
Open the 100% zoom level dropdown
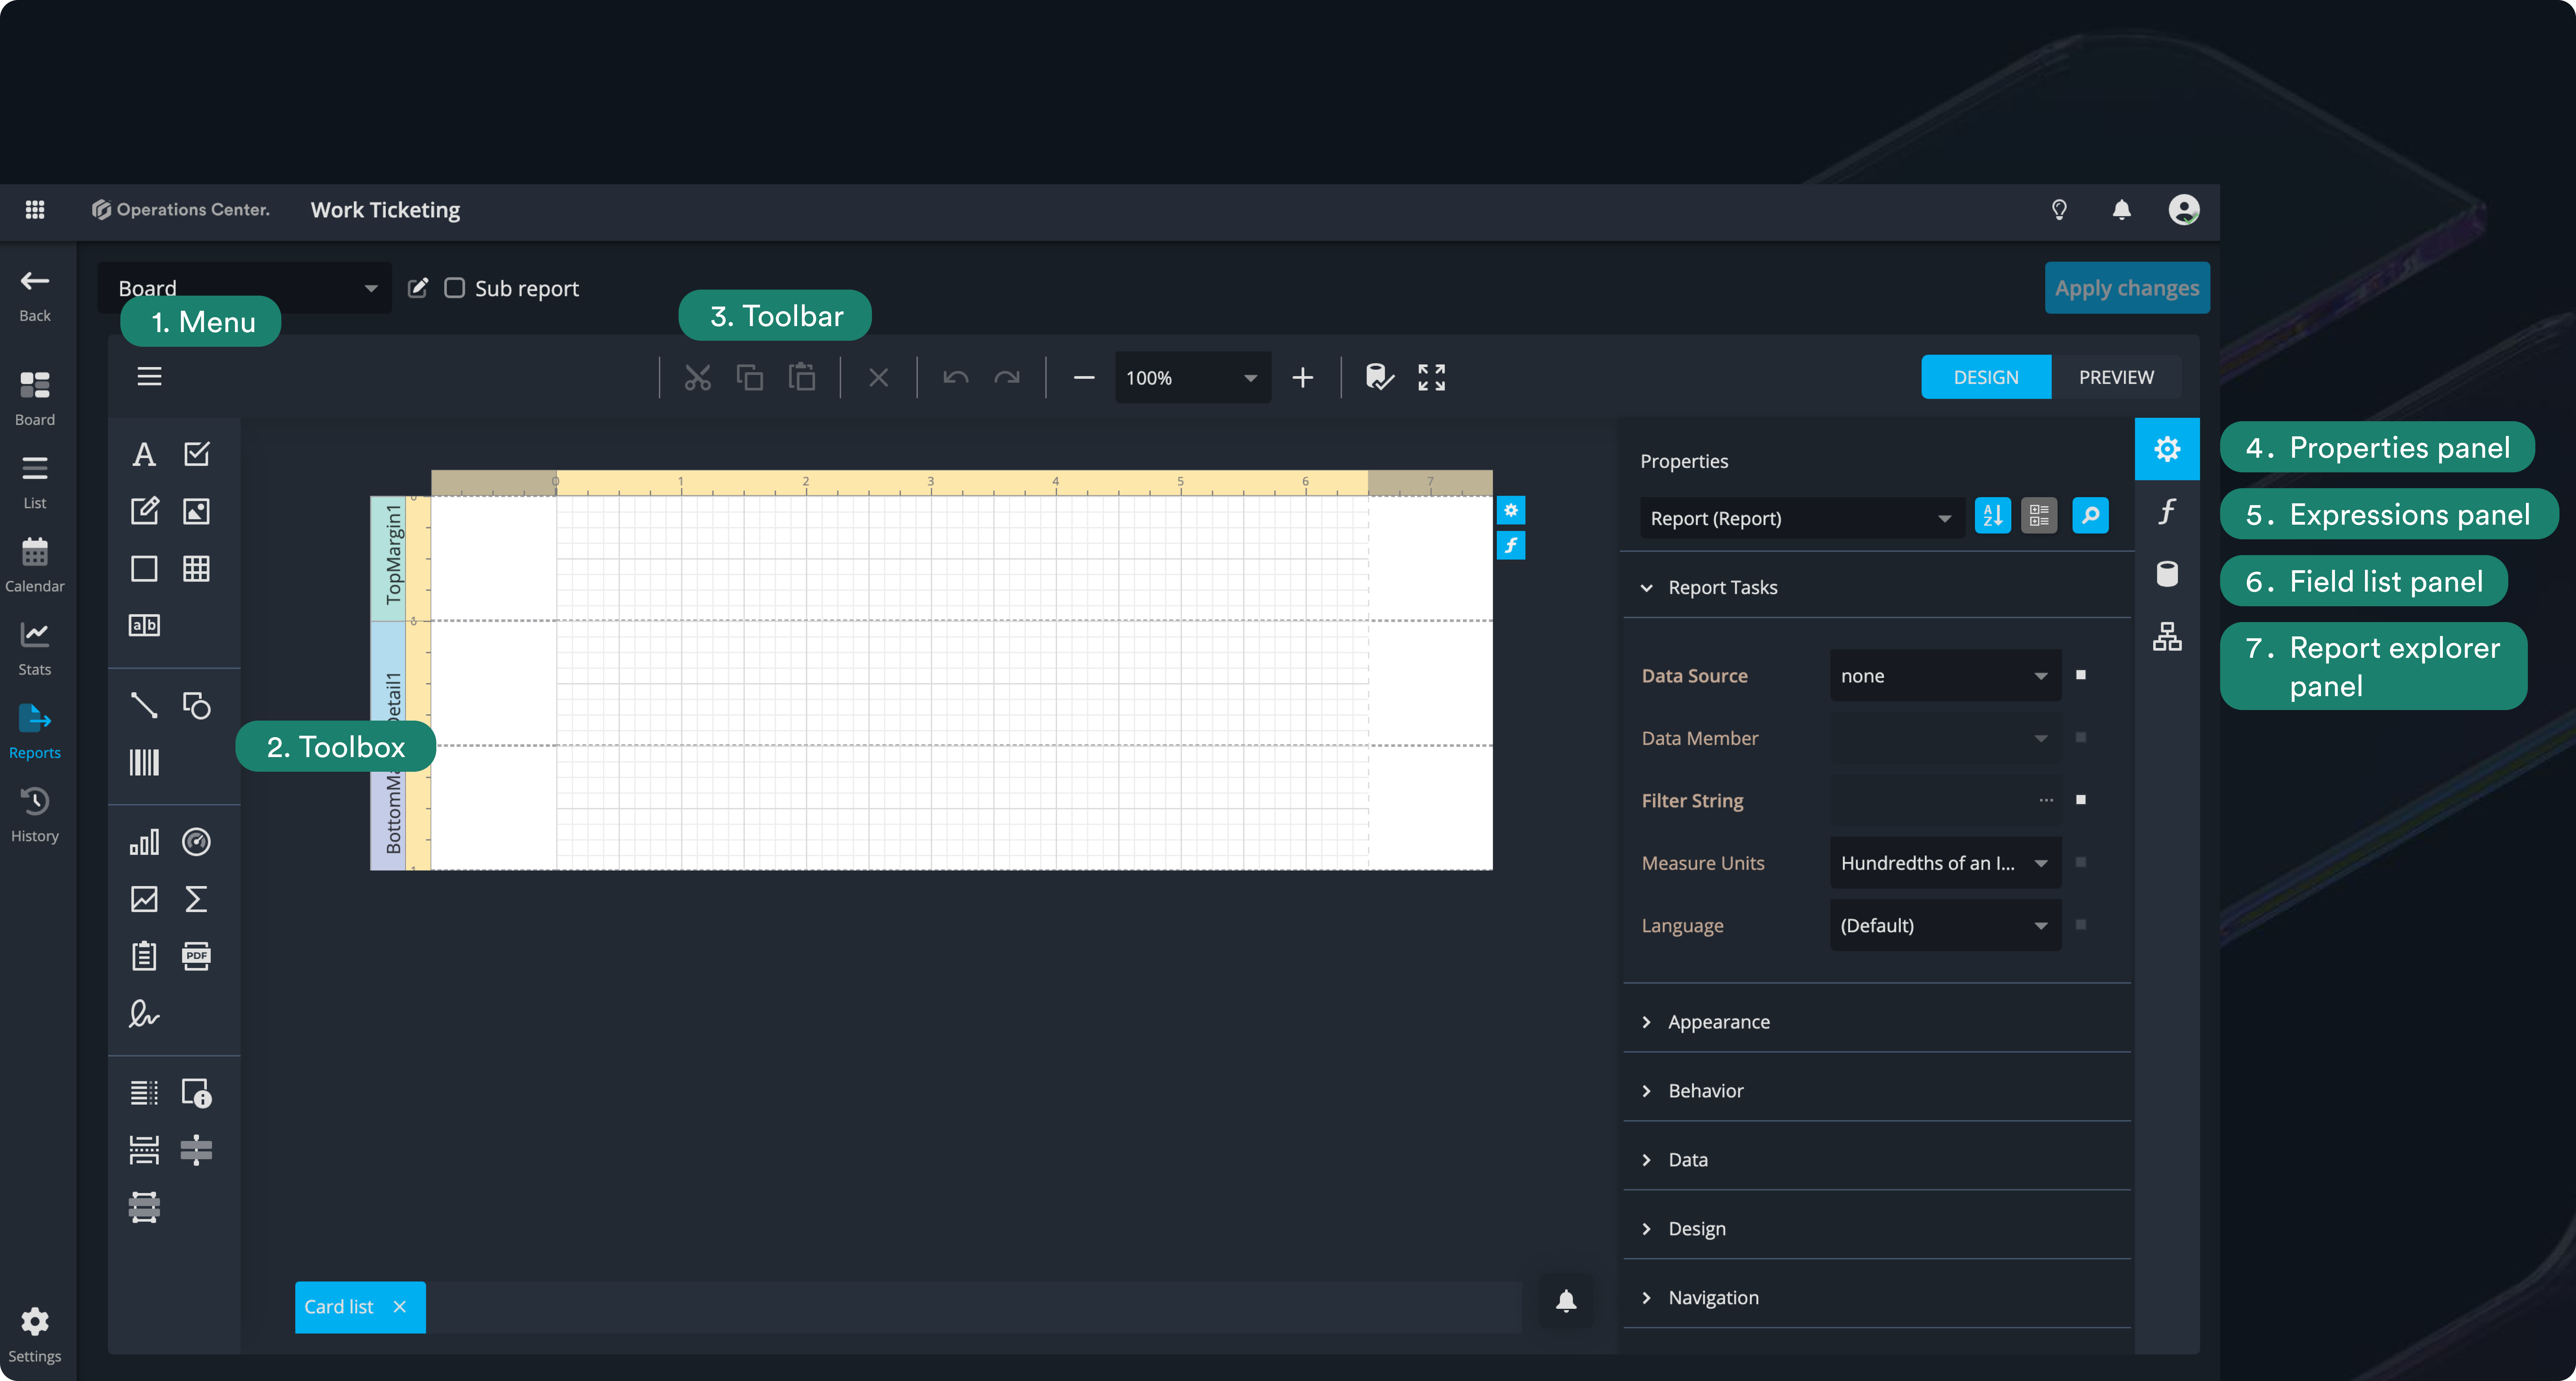pyautogui.click(x=1193, y=378)
